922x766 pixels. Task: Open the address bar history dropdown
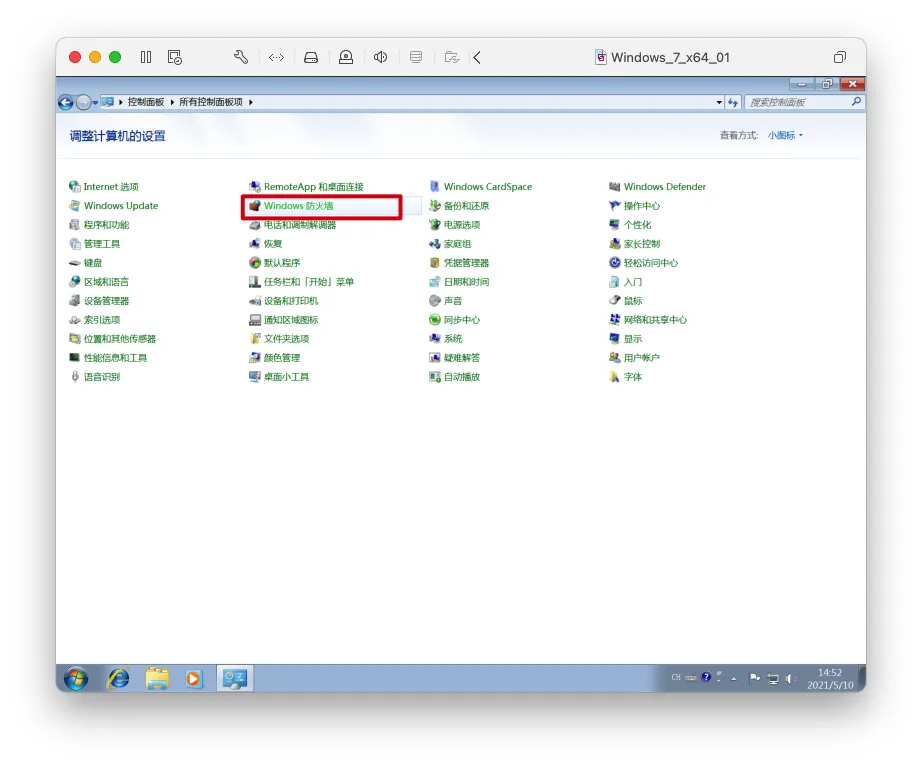coord(719,102)
